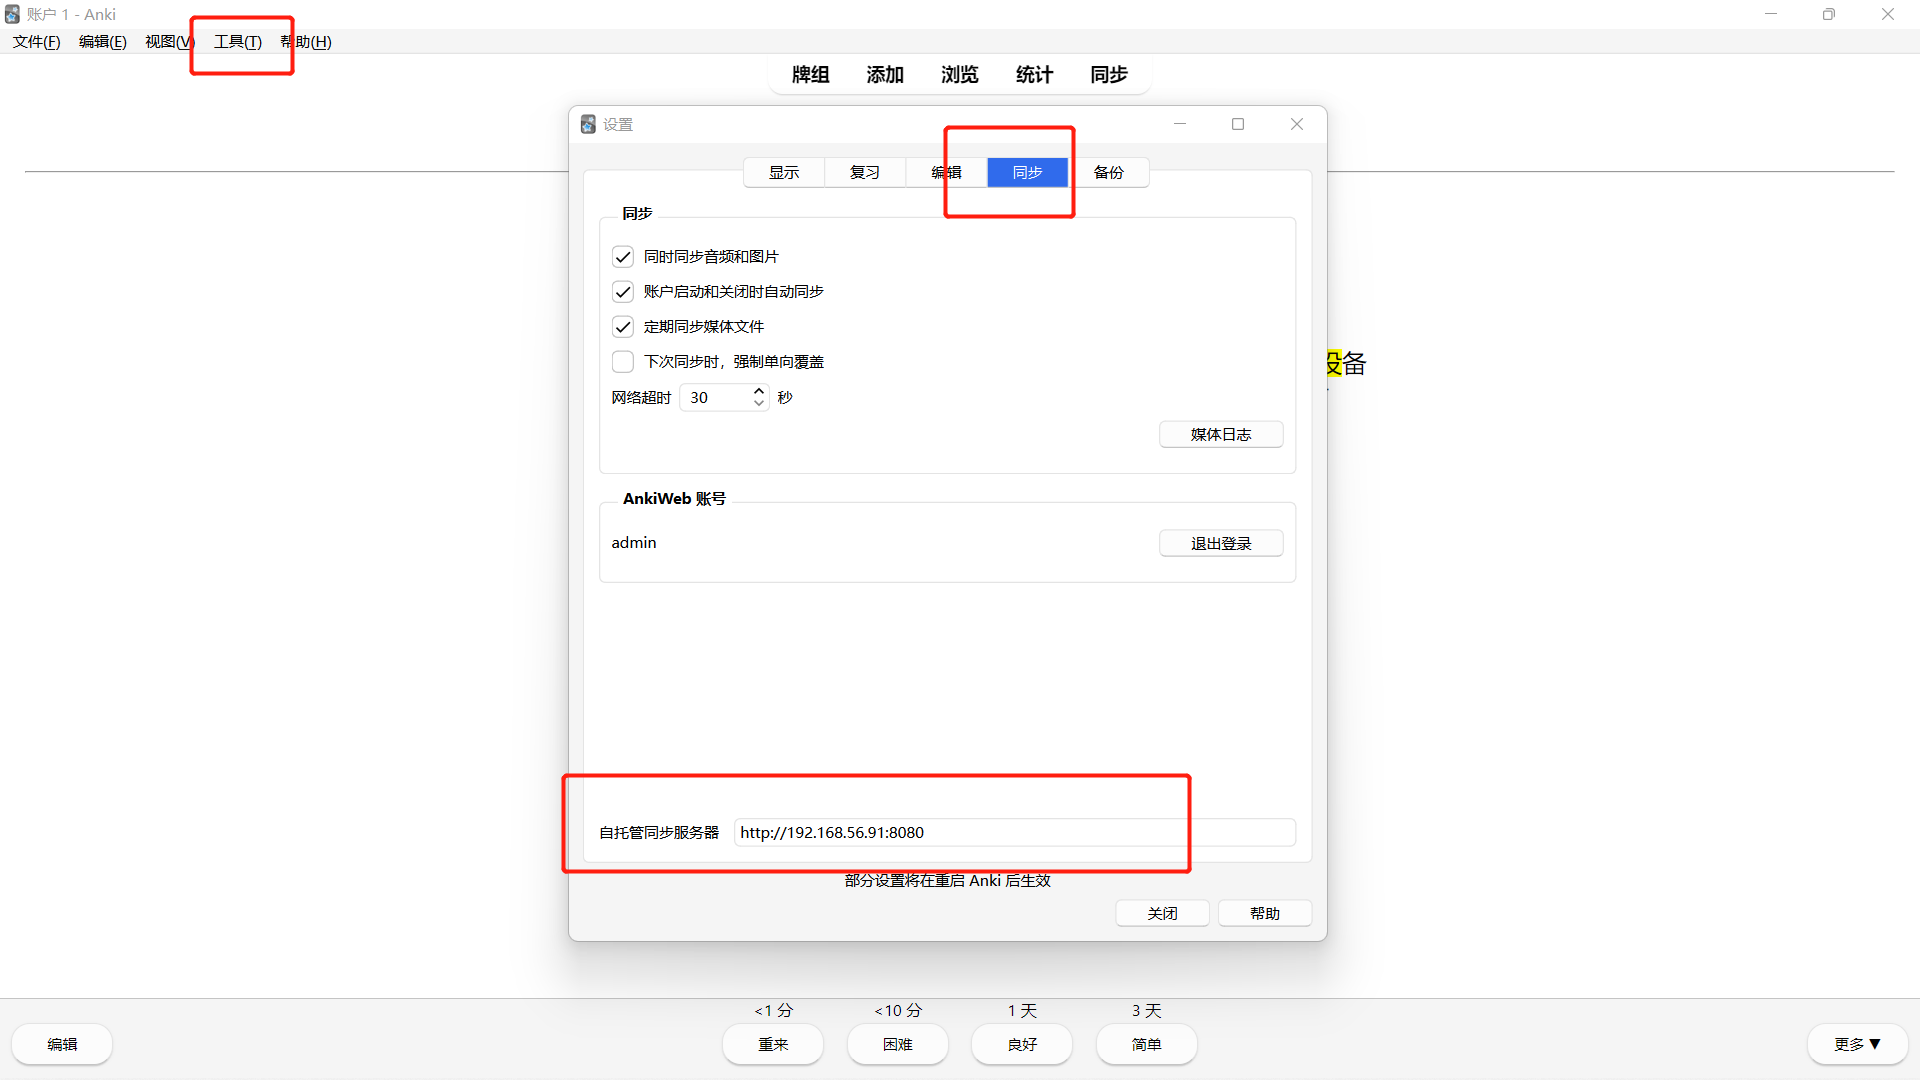Viewport: 1920px width, 1080px height.
Task: Close the main Anki window
Action: point(1888,14)
